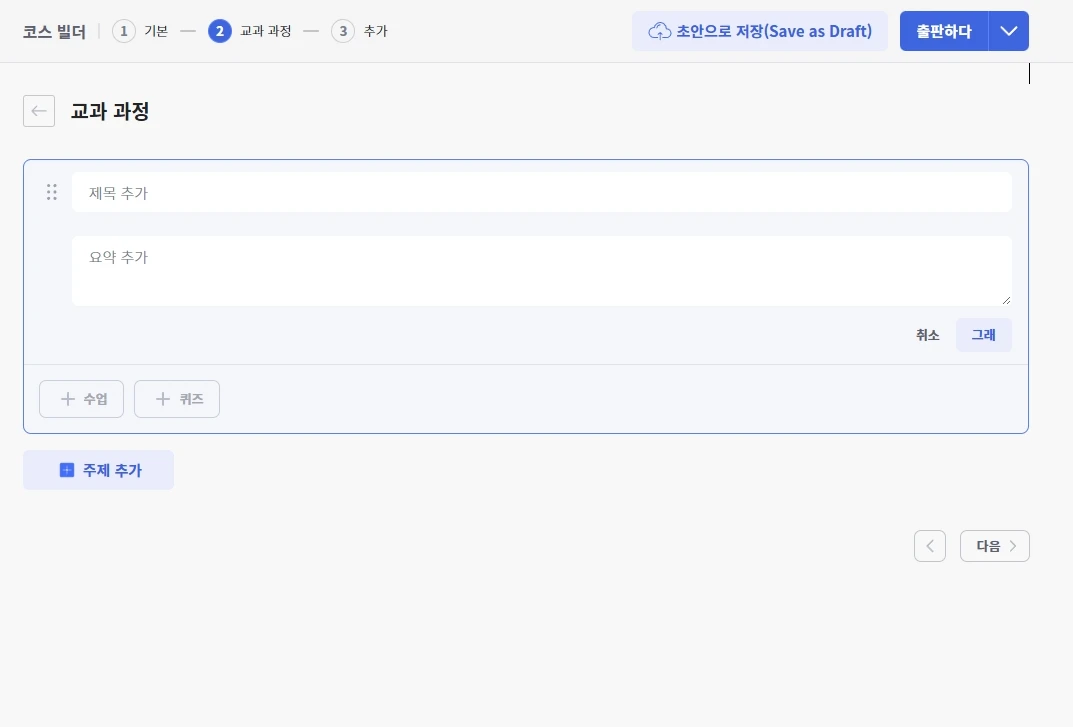Click the 코스 빌더 heading text
Image resolution: width=1073 pixels, height=727 pixels.
[x=54, y=31]
